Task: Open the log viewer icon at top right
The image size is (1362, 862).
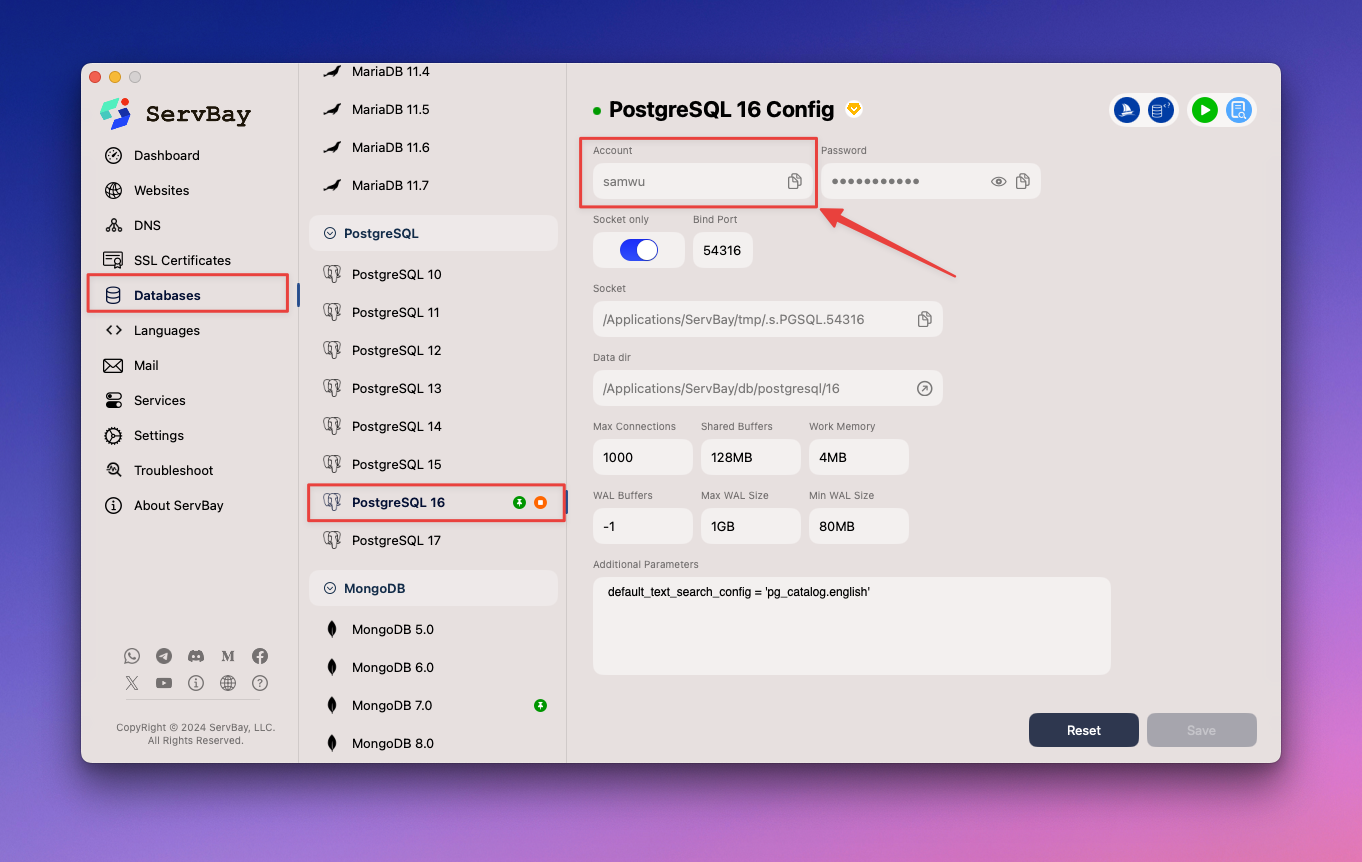Action: pos(1238,110)
